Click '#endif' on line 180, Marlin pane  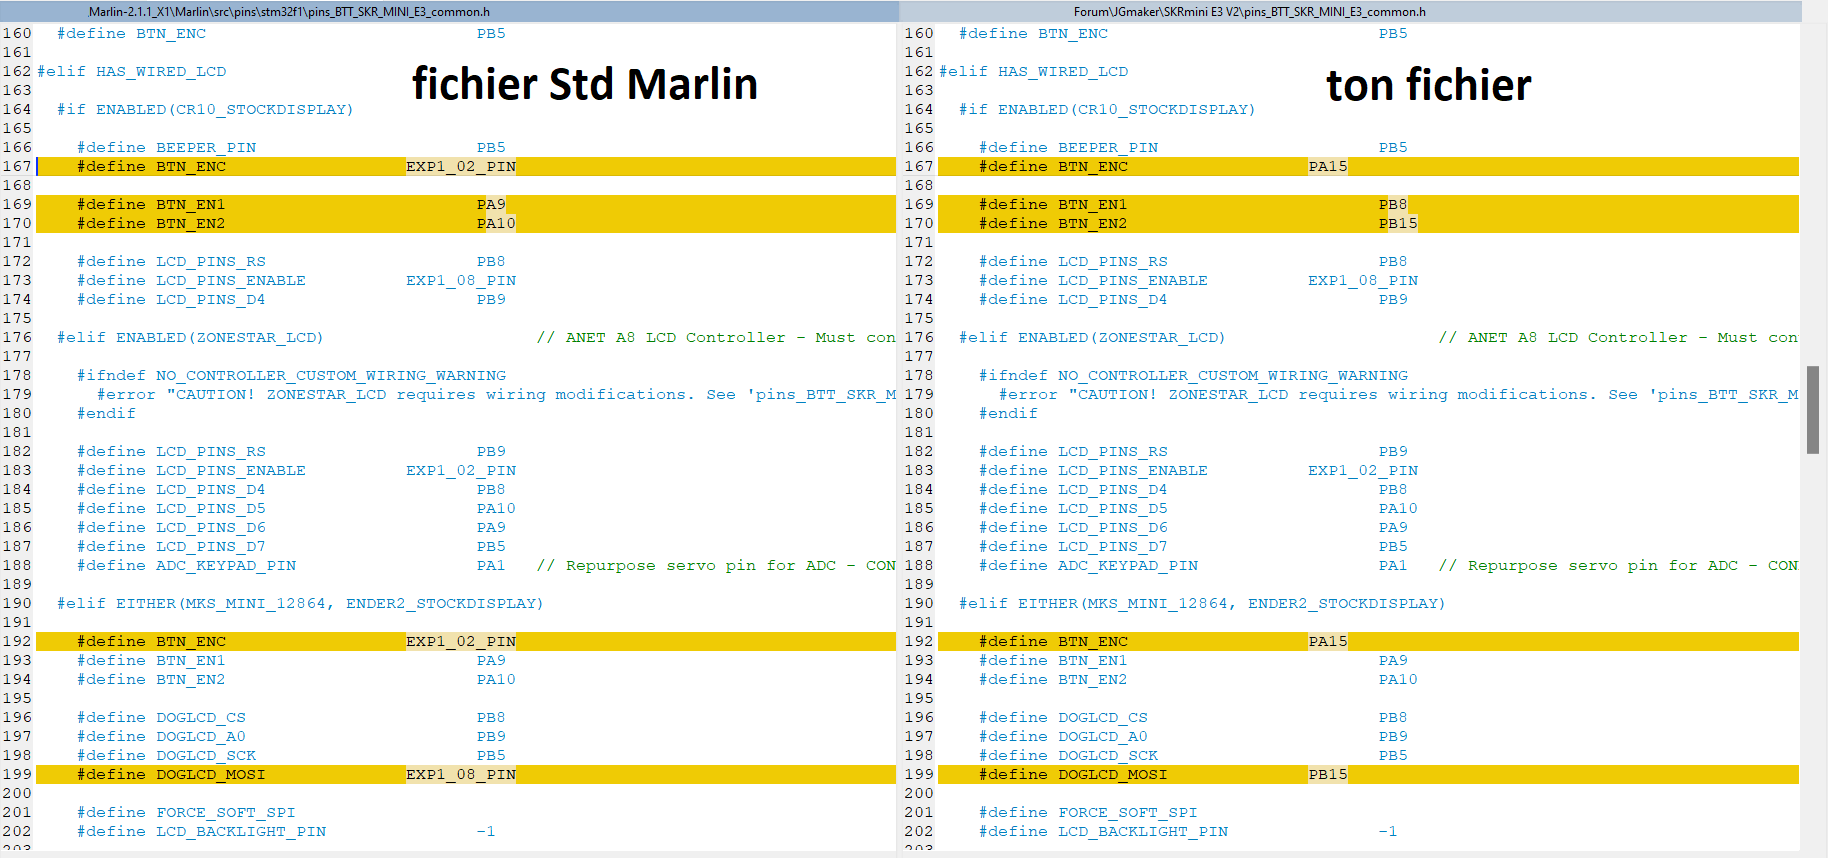(106, 414)
